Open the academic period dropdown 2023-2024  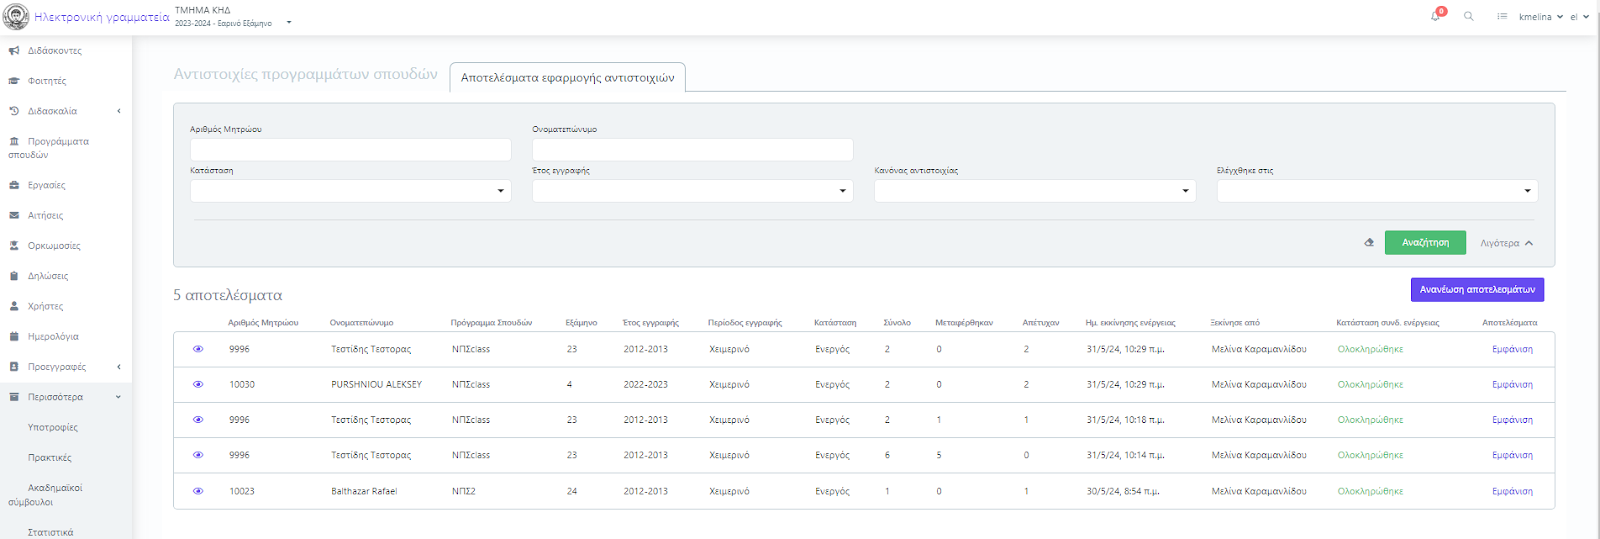click(x=233, y=23)
